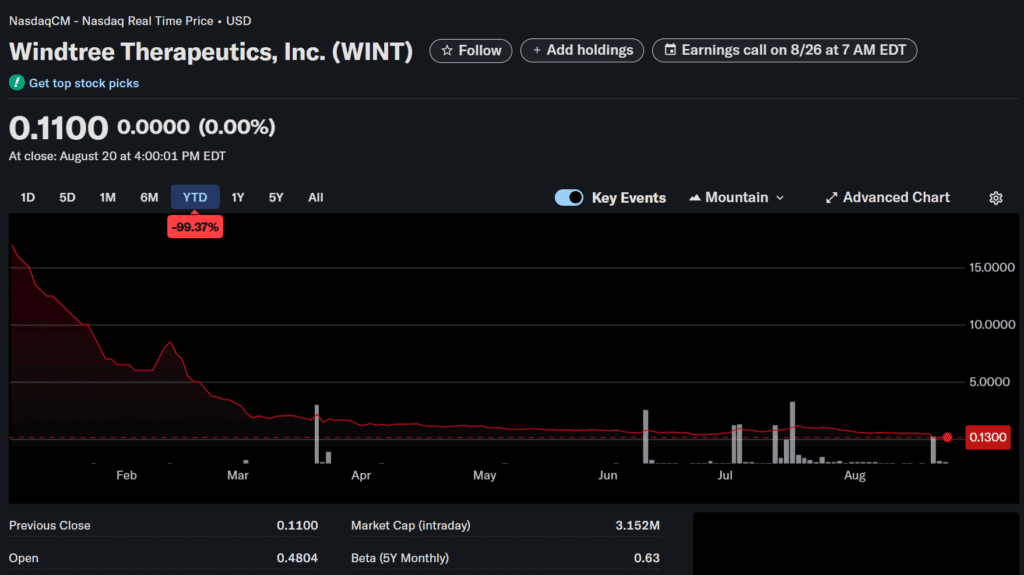
Task: Click the plus icon in Add holdings
Action: pyautogui.click(x=537, y=50)
